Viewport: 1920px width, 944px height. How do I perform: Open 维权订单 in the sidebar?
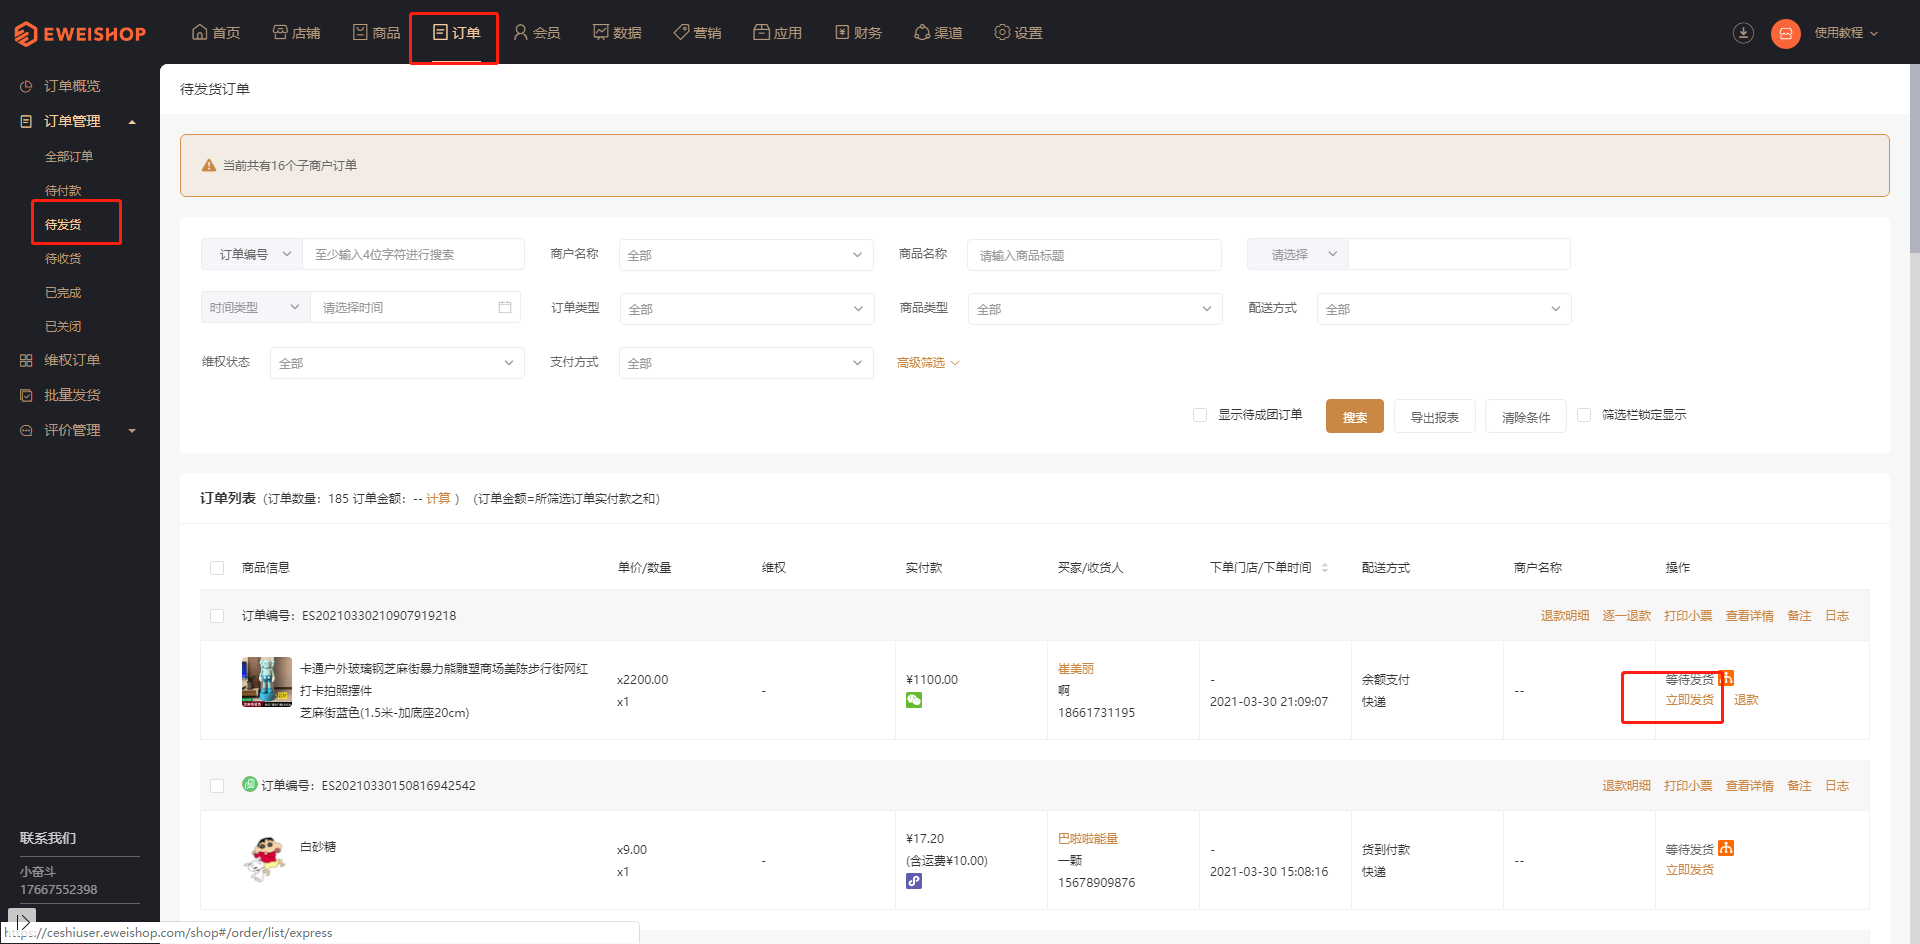pos(72,360)
